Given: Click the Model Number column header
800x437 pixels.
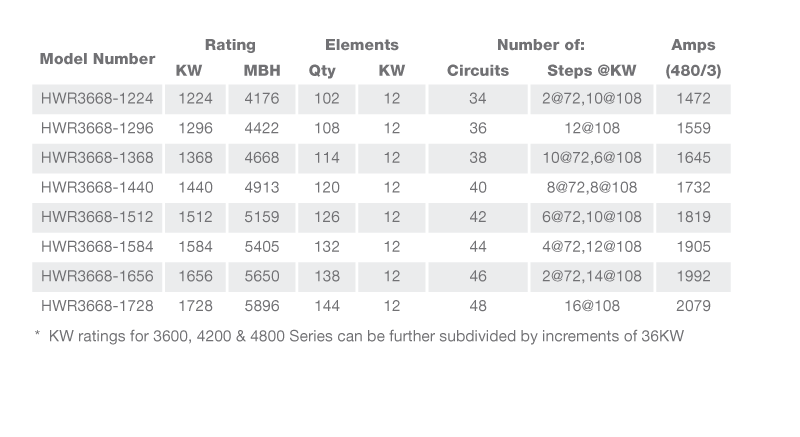Looking at the screenshot, I should pyautogui.click(x=97, y=59).
